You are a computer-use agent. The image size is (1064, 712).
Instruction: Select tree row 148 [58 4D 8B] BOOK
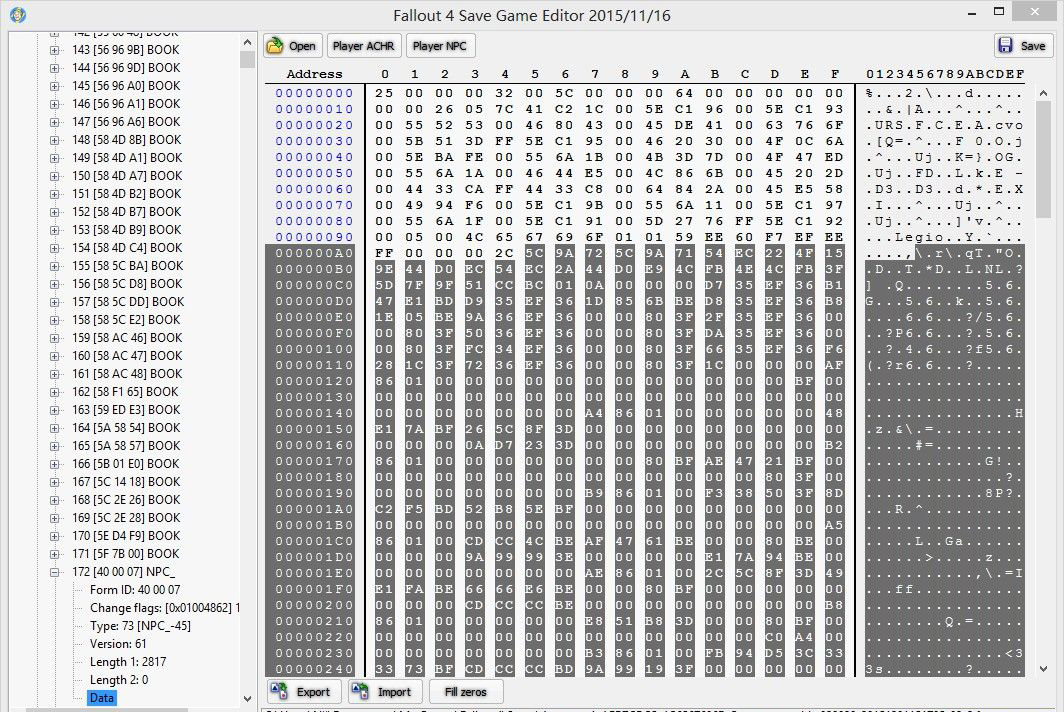click(127, 140)
